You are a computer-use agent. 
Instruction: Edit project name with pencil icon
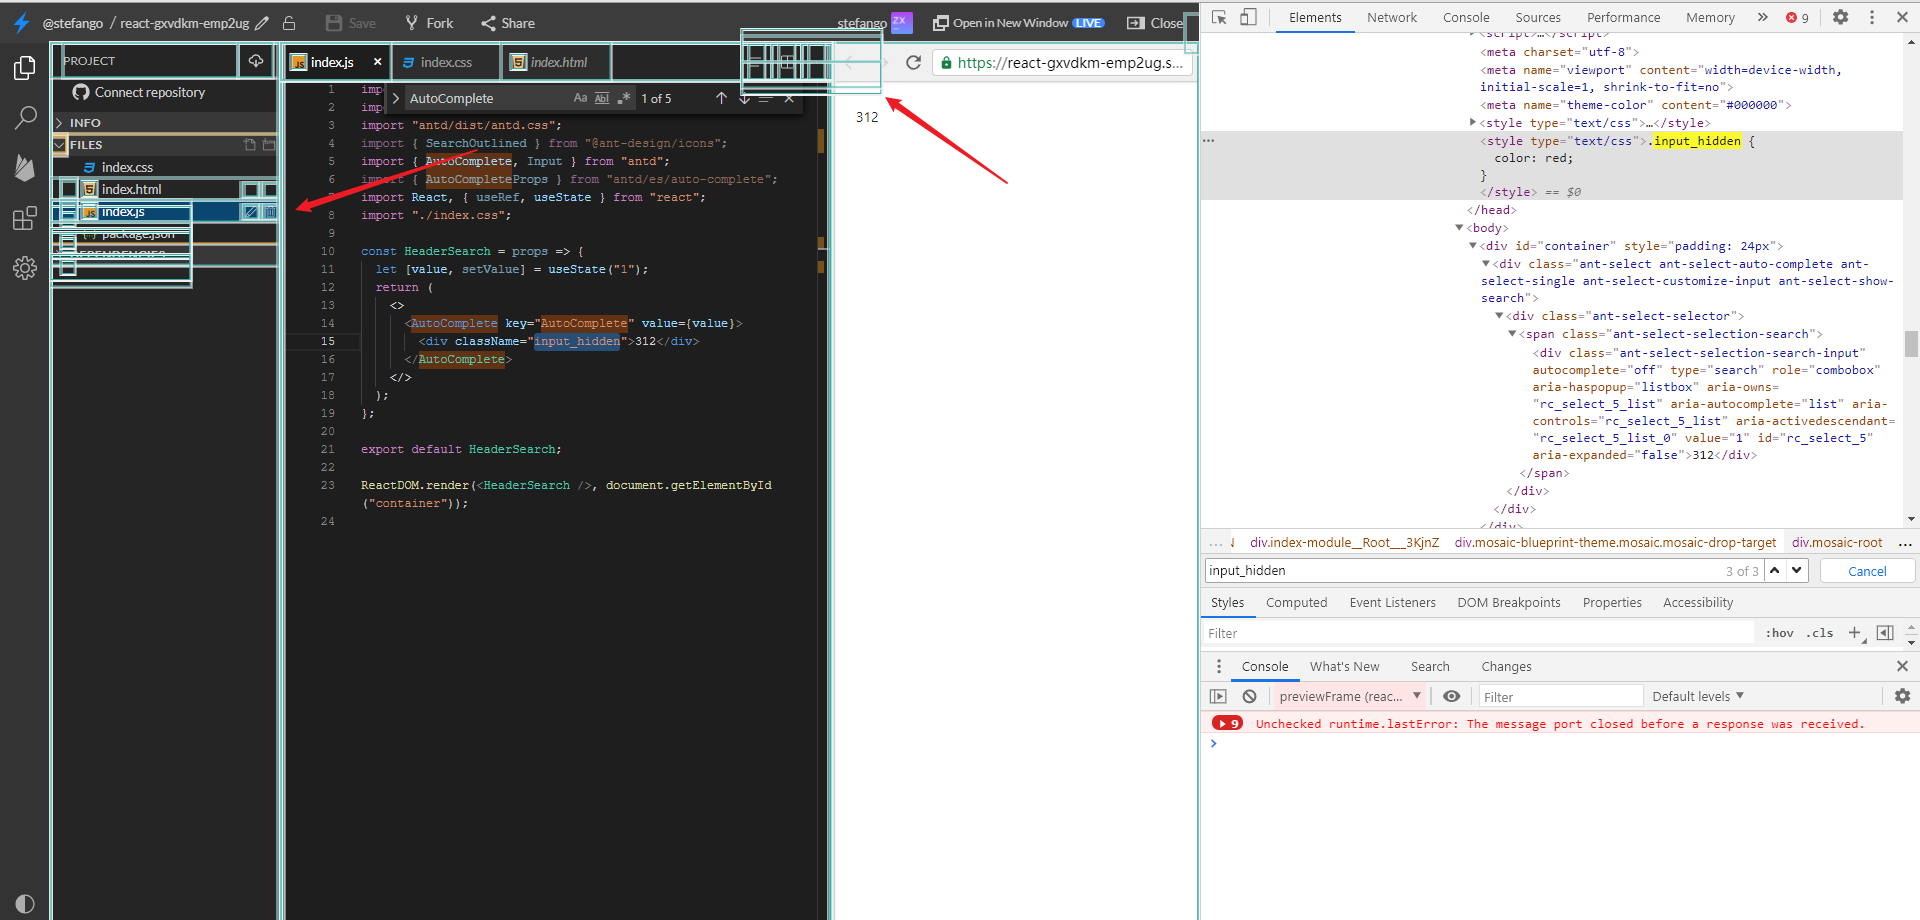pos(262,23)
